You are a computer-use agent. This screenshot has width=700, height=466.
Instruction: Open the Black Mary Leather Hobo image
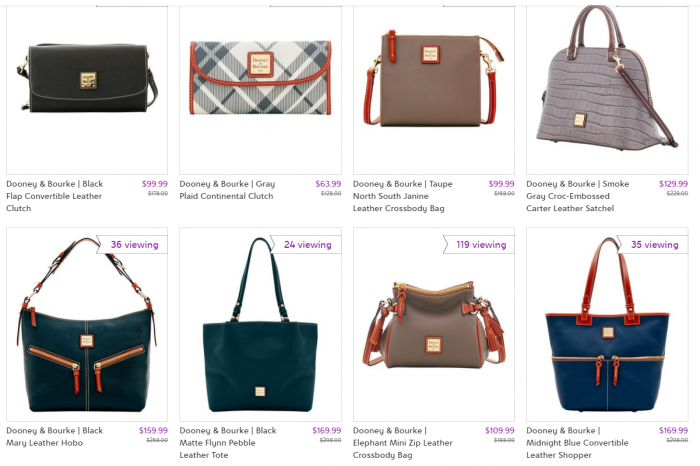(87, 325)
